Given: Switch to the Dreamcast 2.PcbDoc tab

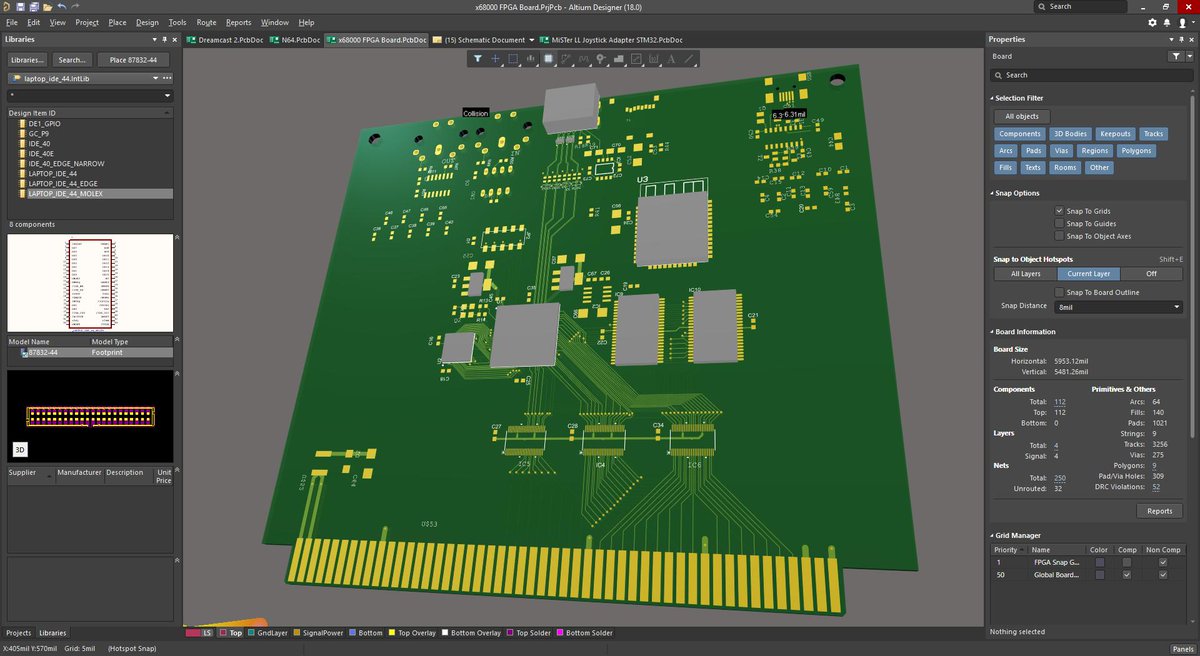Looking at the screenshot, I should coord(229,40).
